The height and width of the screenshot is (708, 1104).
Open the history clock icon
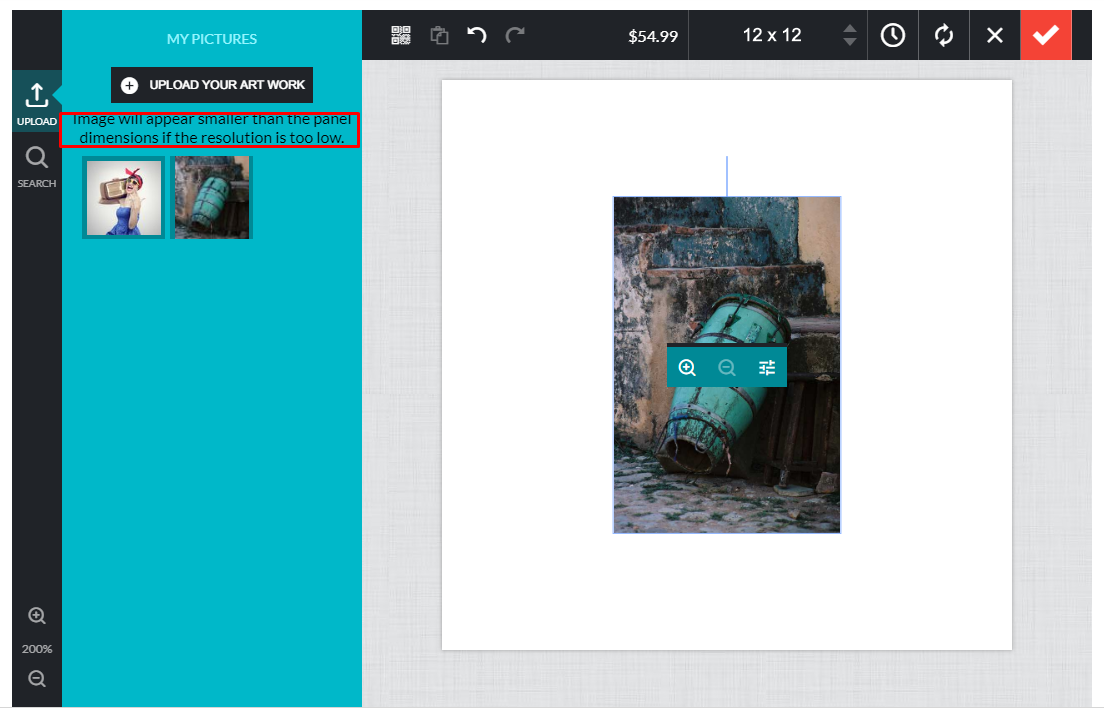893,35
